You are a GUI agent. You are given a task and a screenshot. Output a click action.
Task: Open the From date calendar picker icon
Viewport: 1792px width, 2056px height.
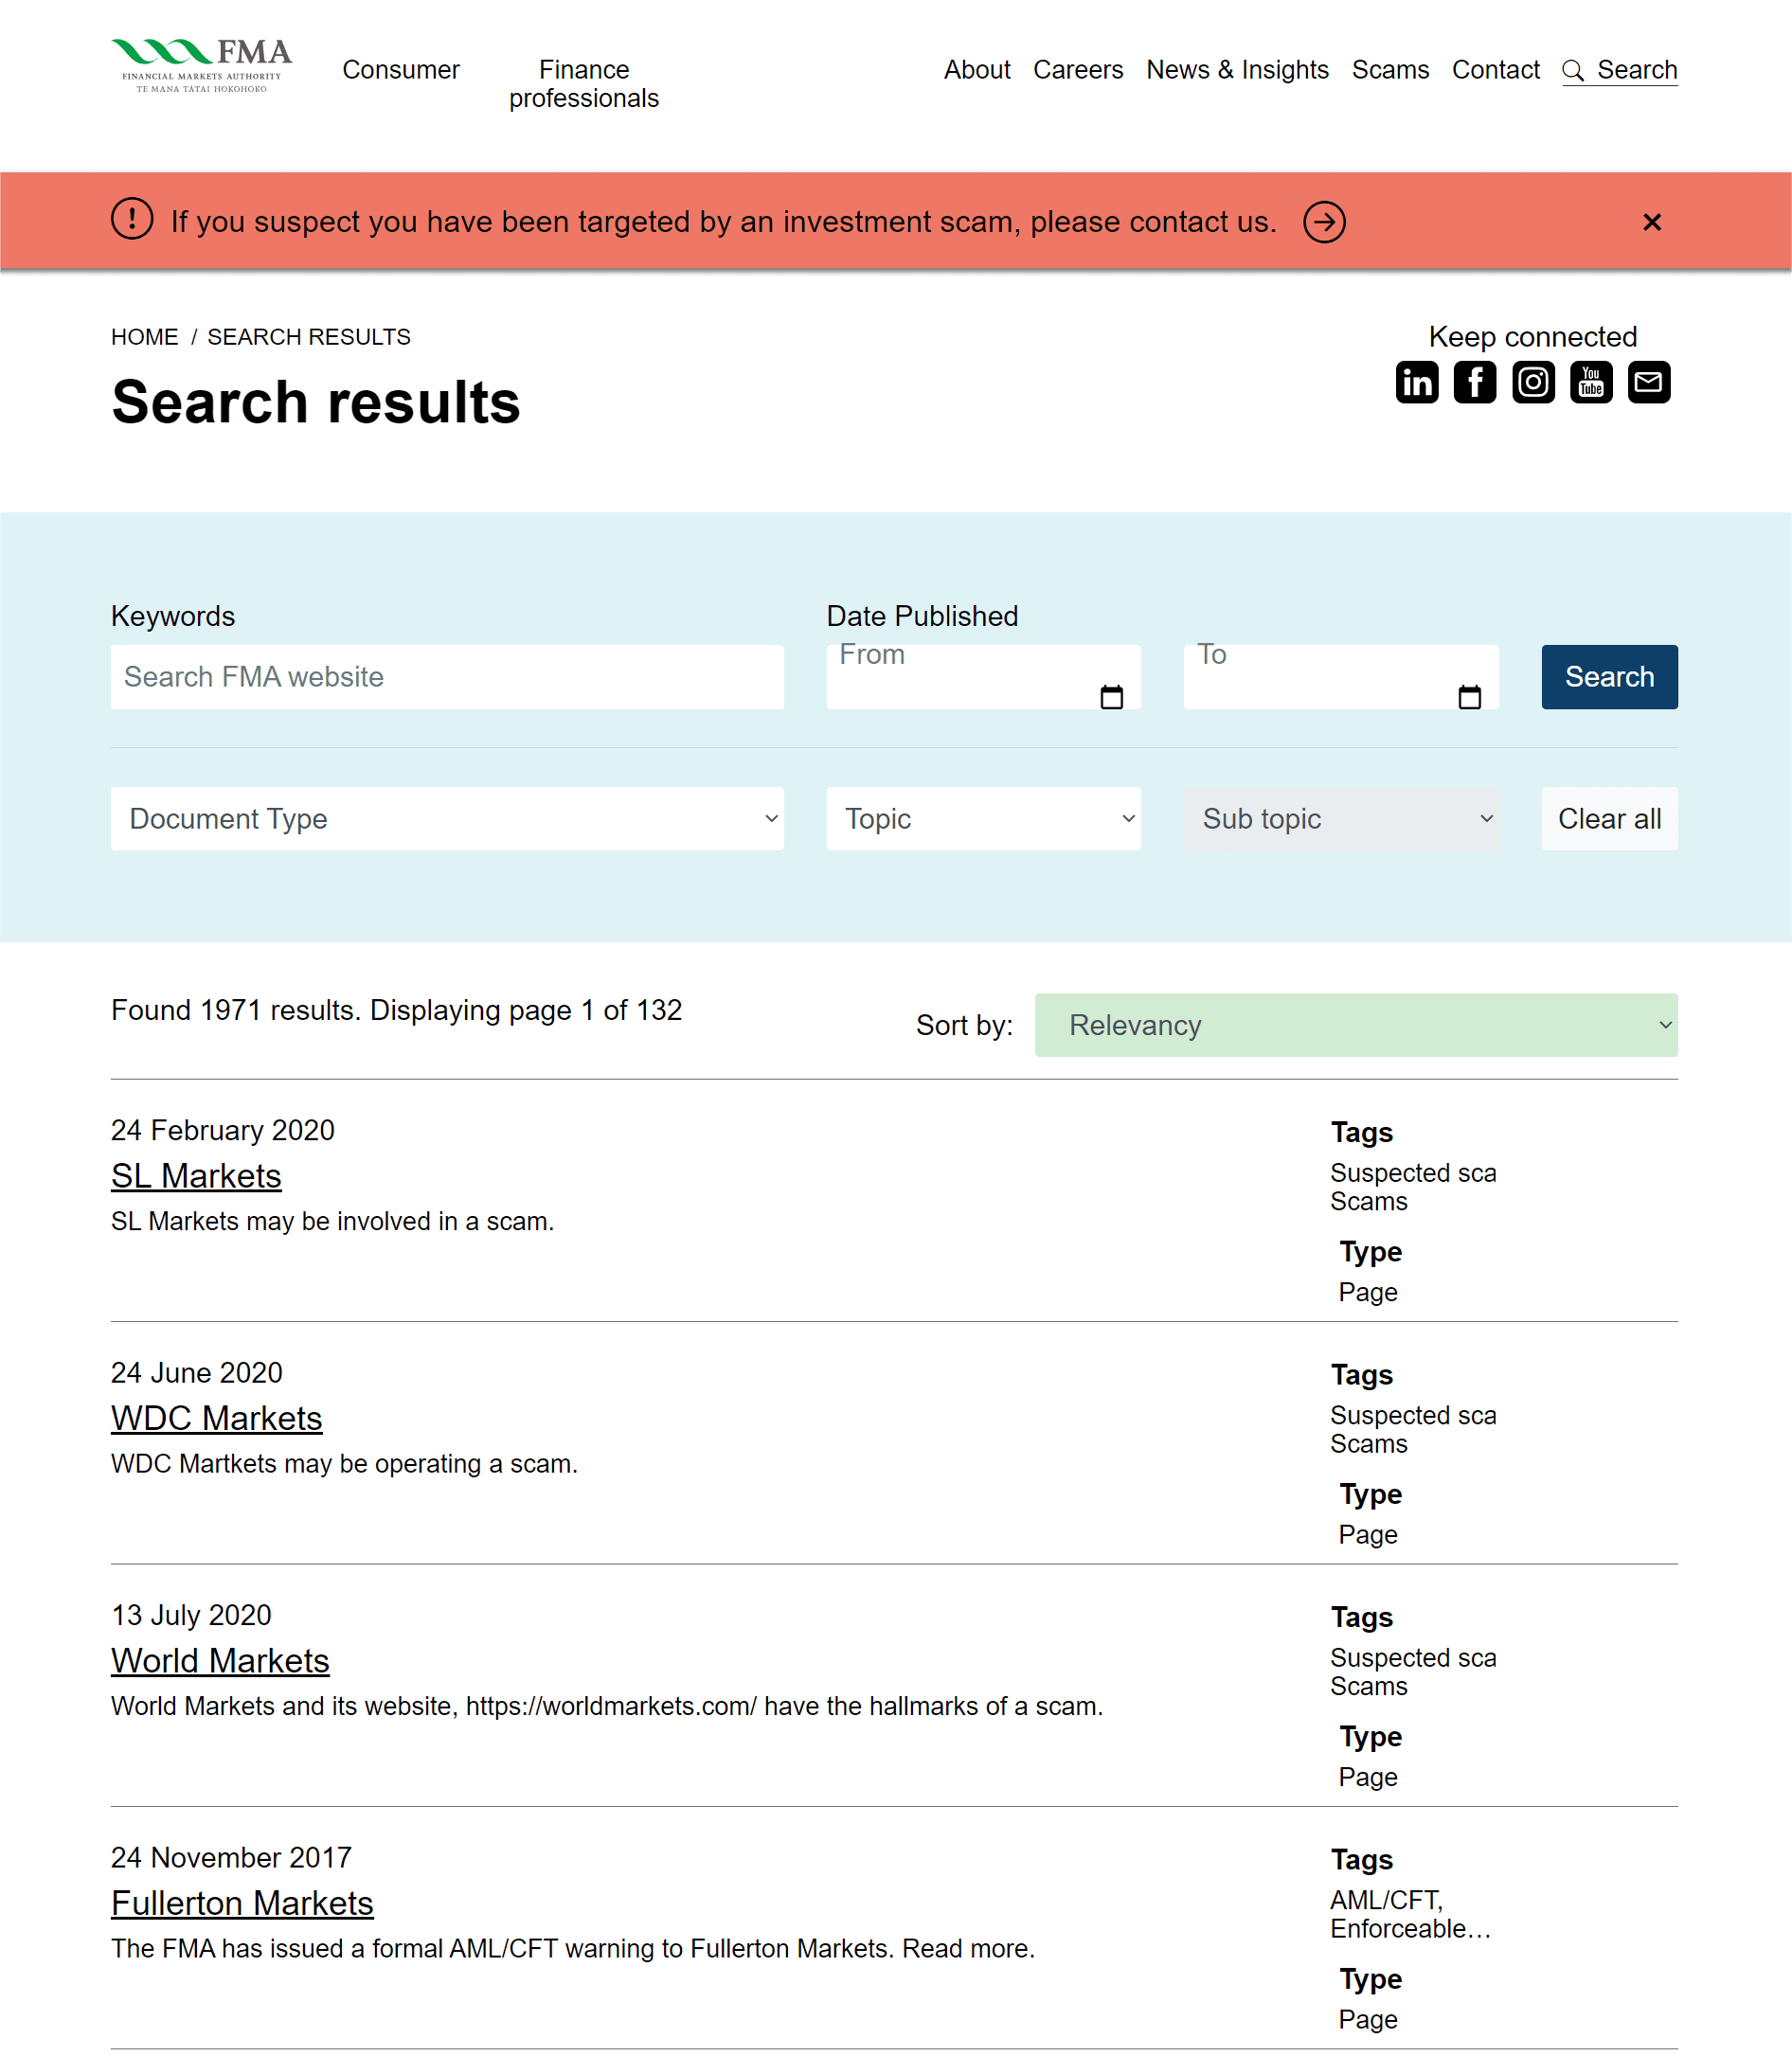1111,697
